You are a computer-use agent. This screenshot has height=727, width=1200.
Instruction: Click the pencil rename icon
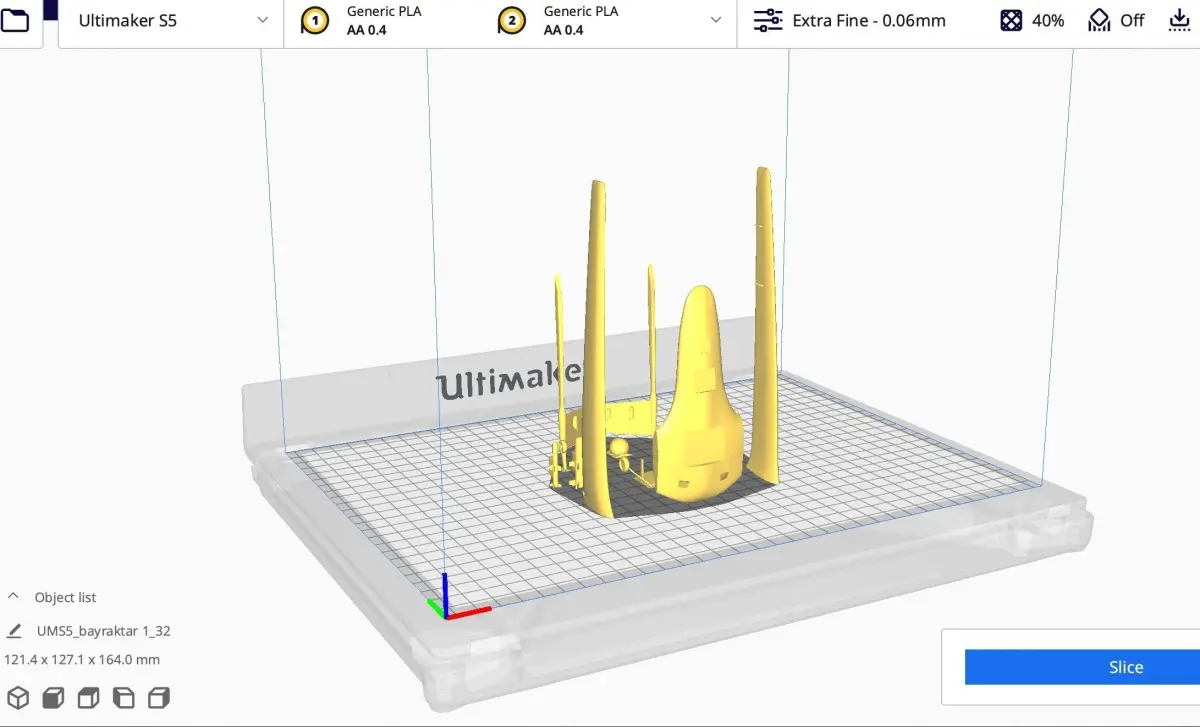14,631
